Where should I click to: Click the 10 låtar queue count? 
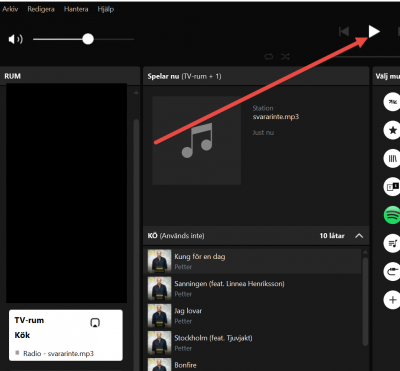pos(332,236)
